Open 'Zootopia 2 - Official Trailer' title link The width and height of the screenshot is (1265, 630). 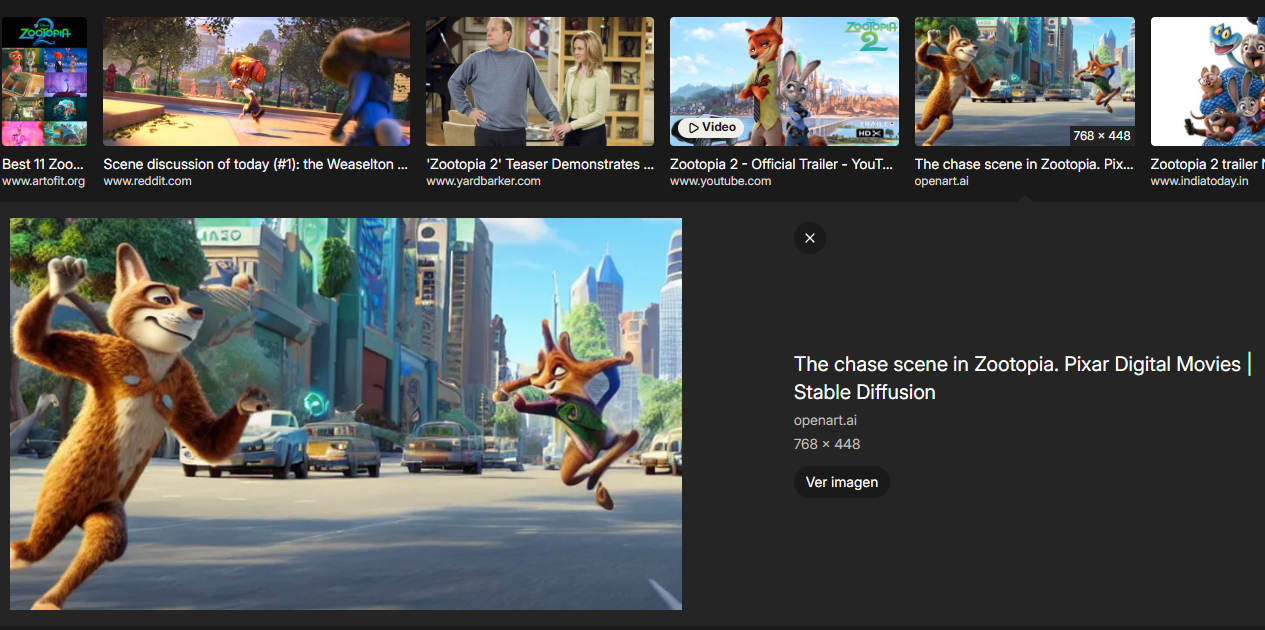(x=782, y=164)
